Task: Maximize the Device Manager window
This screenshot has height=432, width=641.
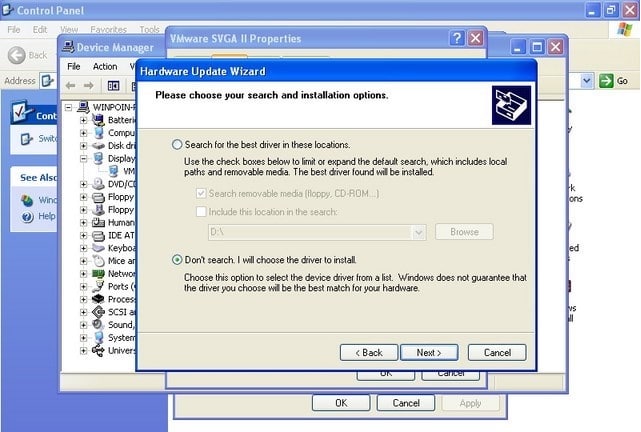Action: 537,47
